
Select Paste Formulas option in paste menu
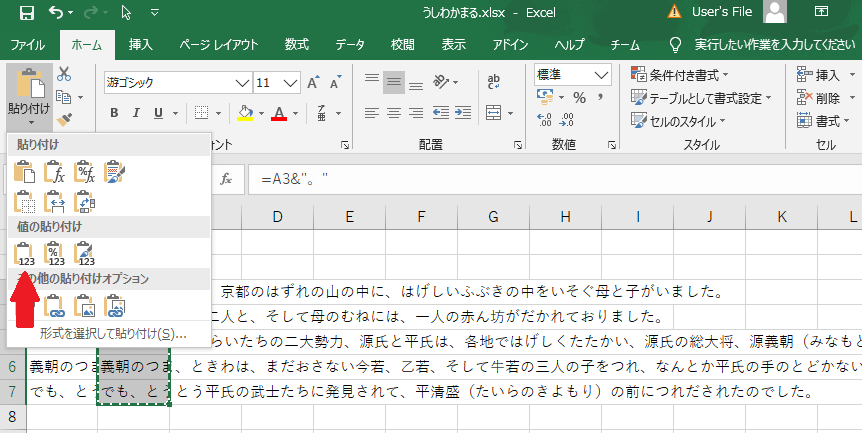click(56, 173)
